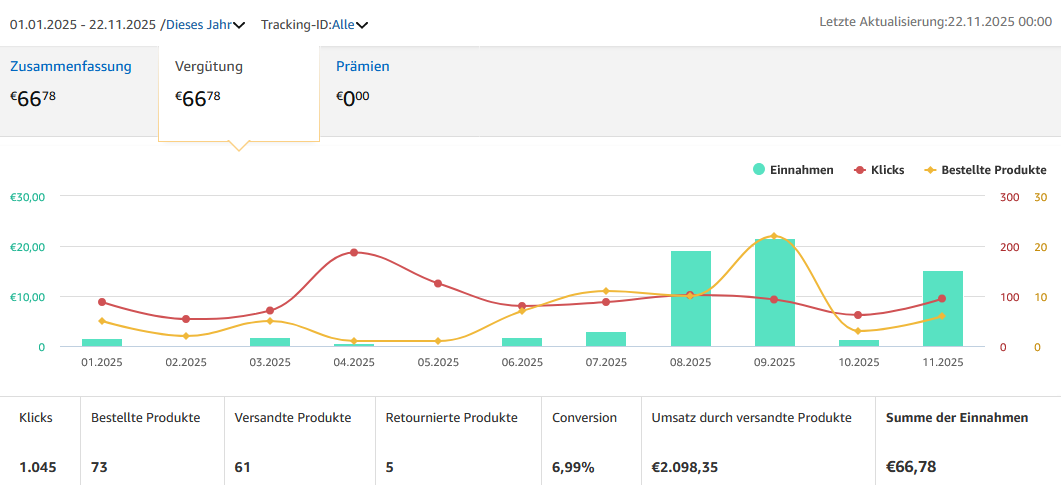Open the Prämien tab
Screen dimensions: 1061x485
coord(363,67)
